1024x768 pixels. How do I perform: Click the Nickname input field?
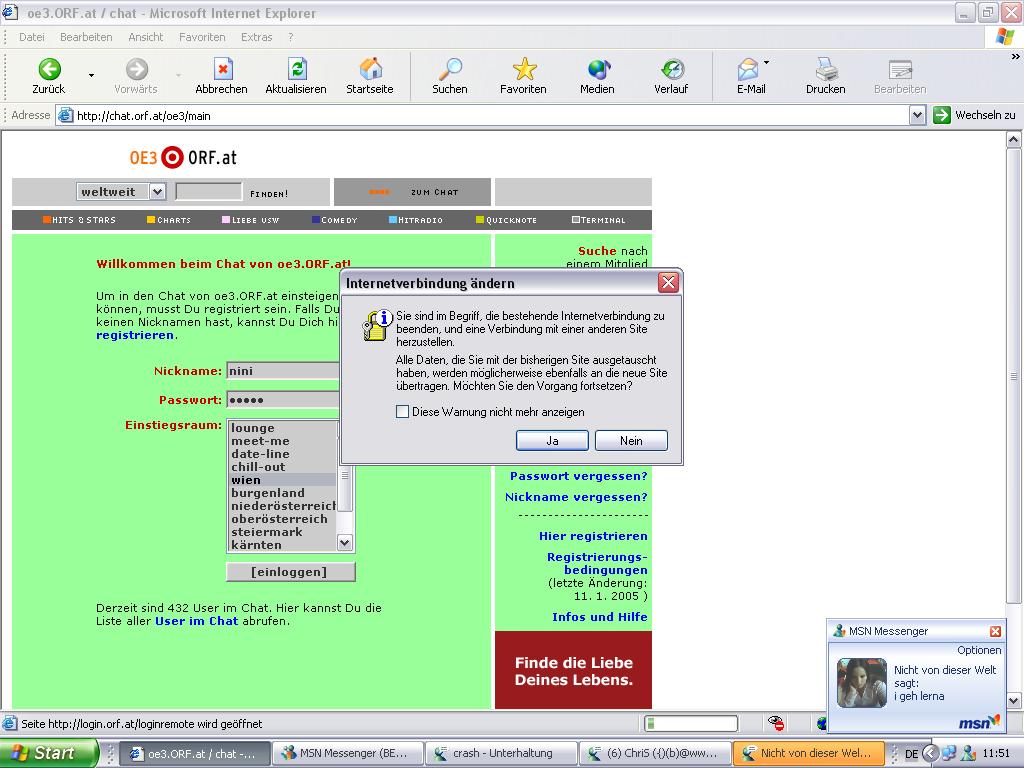[x=283, y=371]
